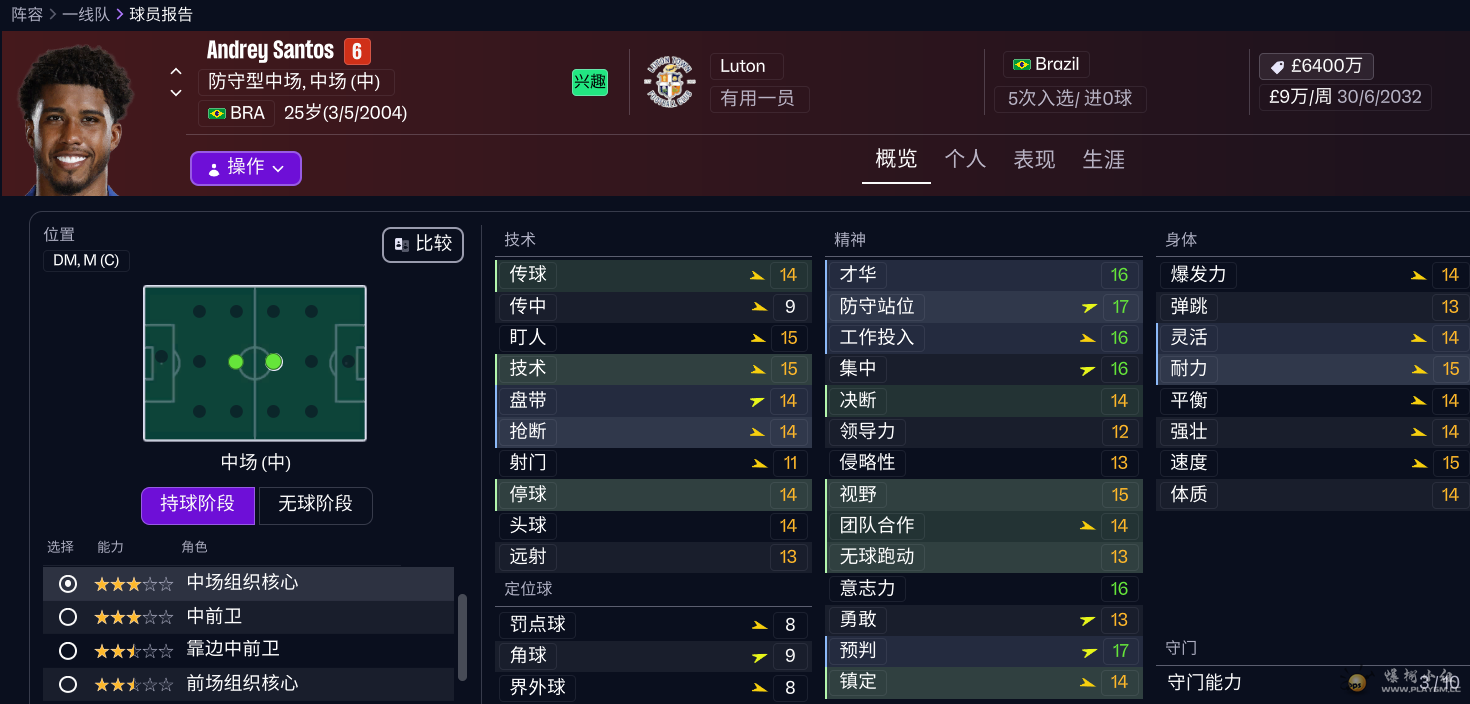Click the compare icon in 比较 button
The image size is (1470, 704).
coord(401,244)
